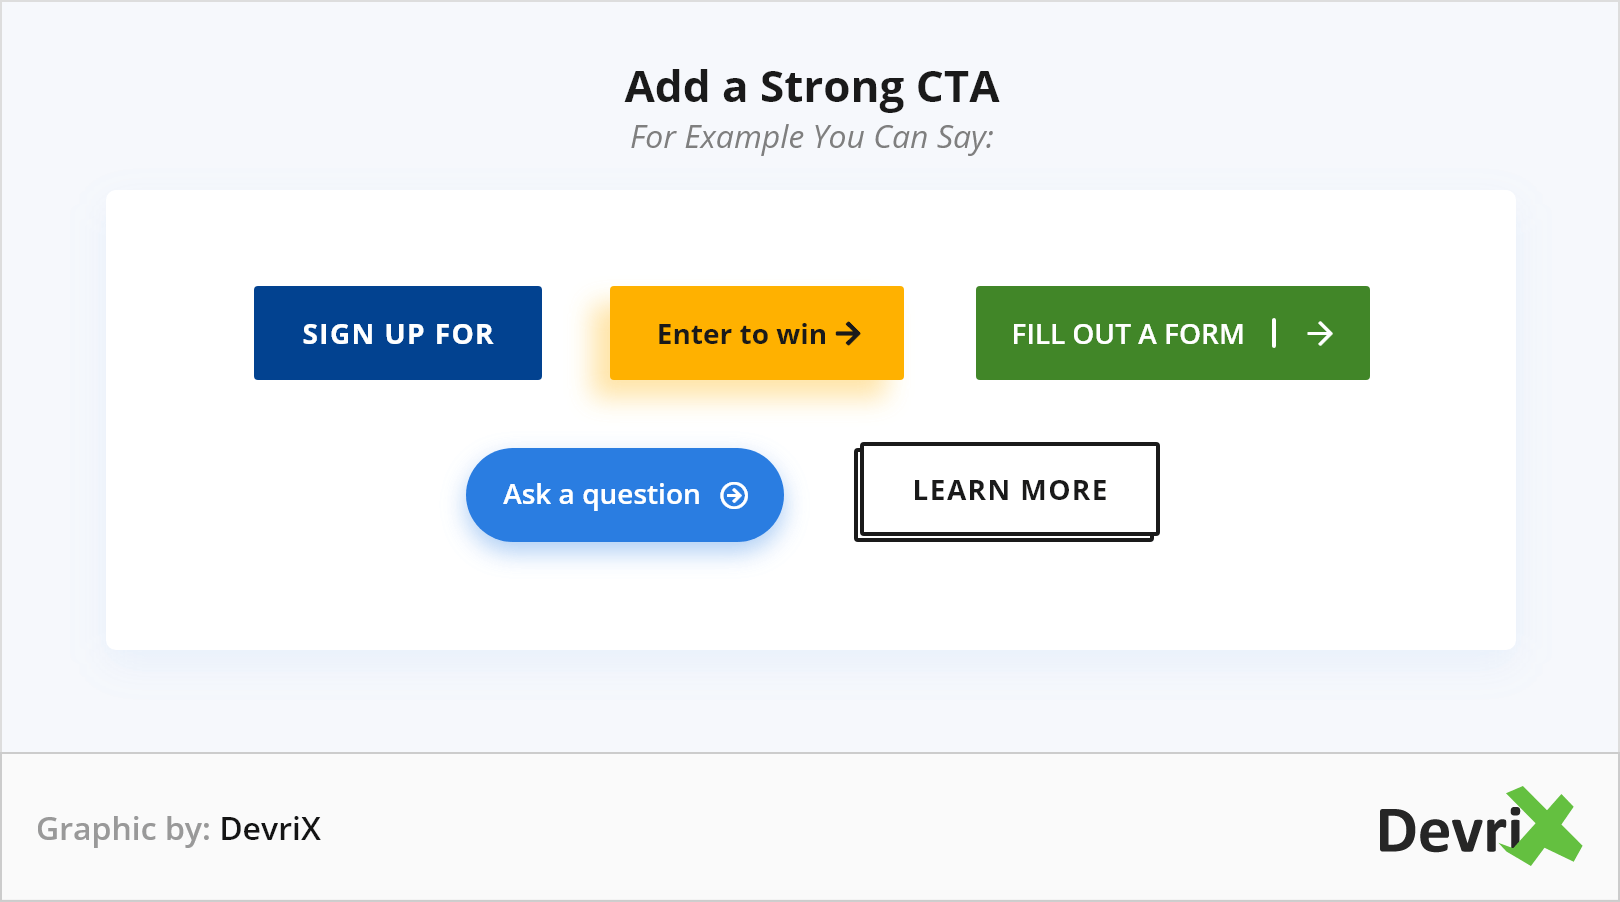The image size is (1620, 902).
Task: Click the vertical divider in the green button
Action: [x=1274, y=333]
